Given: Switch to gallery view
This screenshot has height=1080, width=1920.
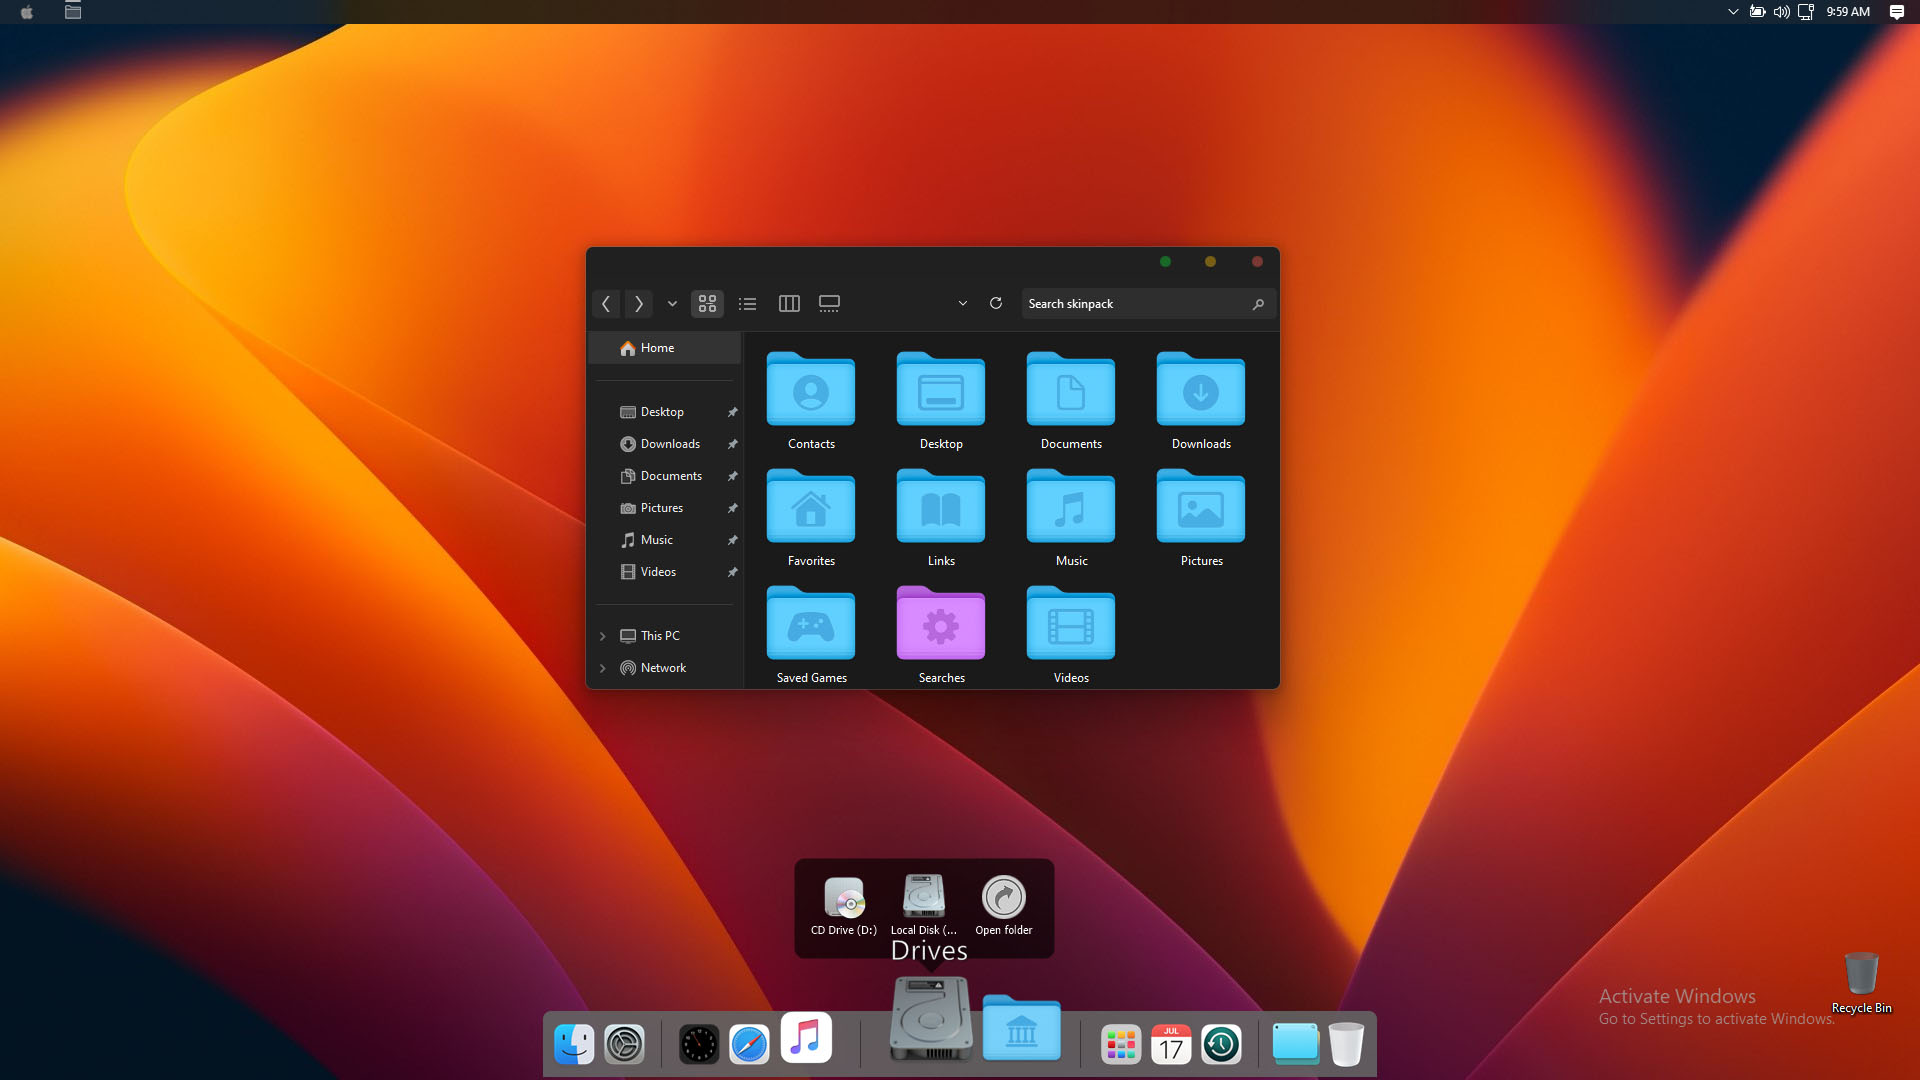Looking at the screenshot, I should coord(829,303).
